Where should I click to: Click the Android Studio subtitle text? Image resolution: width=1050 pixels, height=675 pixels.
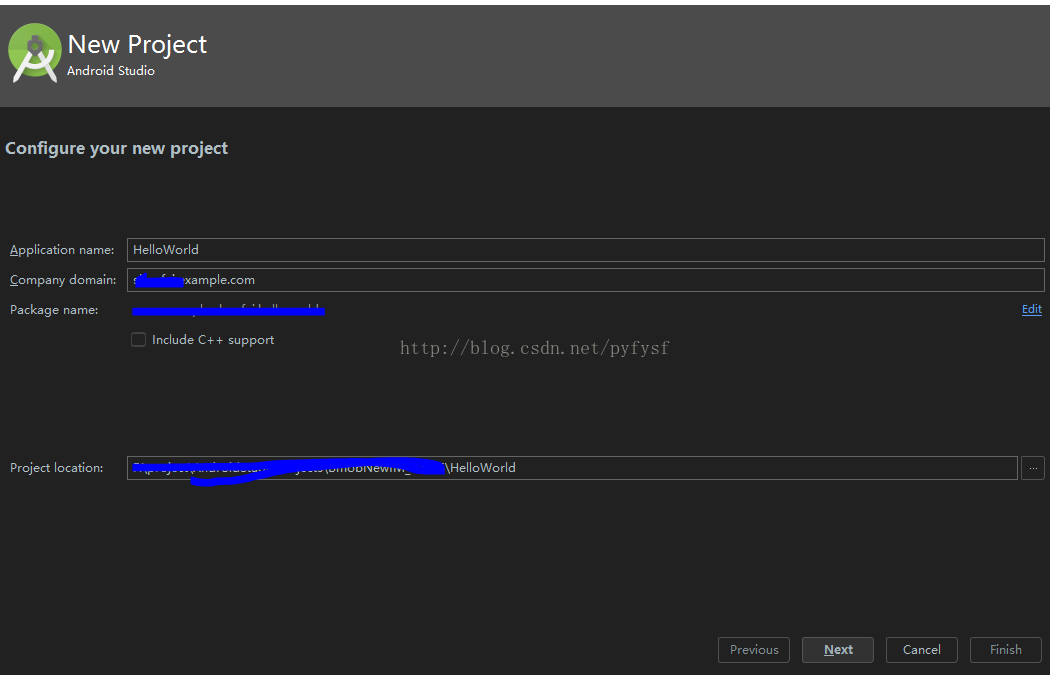coord(110,70)
